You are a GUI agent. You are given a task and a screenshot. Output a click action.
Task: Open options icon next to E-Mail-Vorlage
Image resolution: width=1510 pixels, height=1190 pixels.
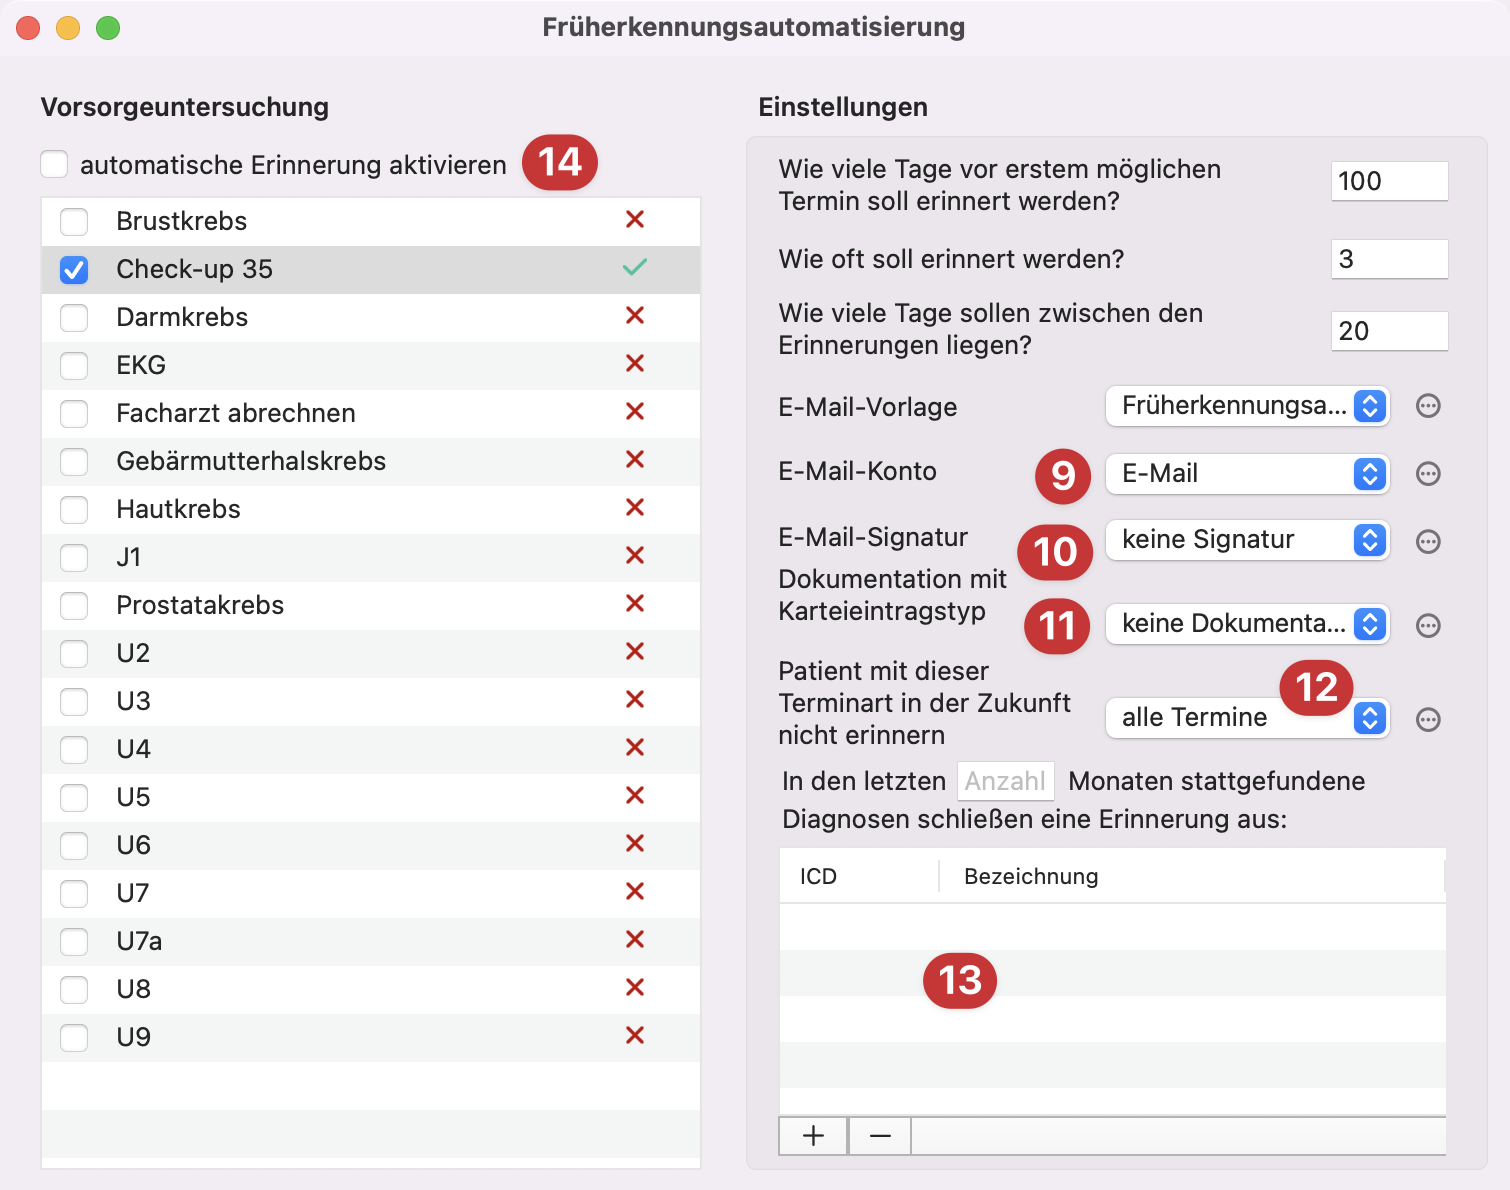coord(1428,406)
